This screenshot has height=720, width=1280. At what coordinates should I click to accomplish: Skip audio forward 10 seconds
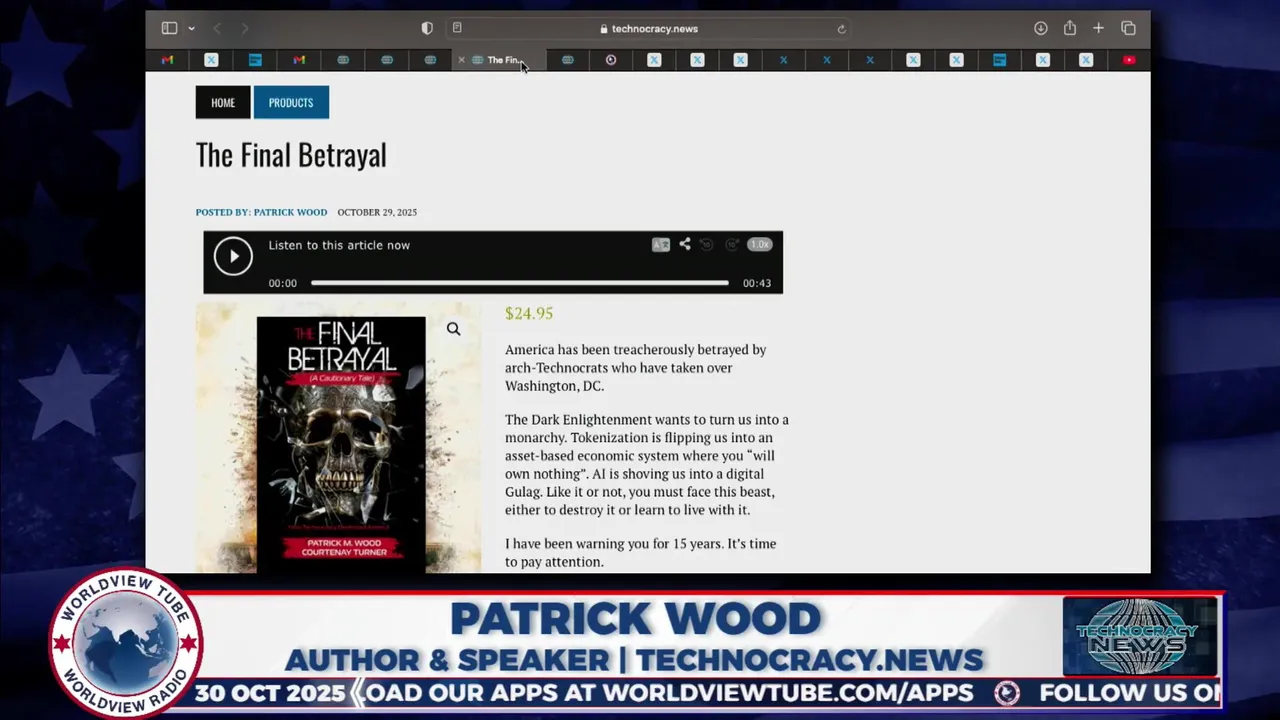(732, 244)
